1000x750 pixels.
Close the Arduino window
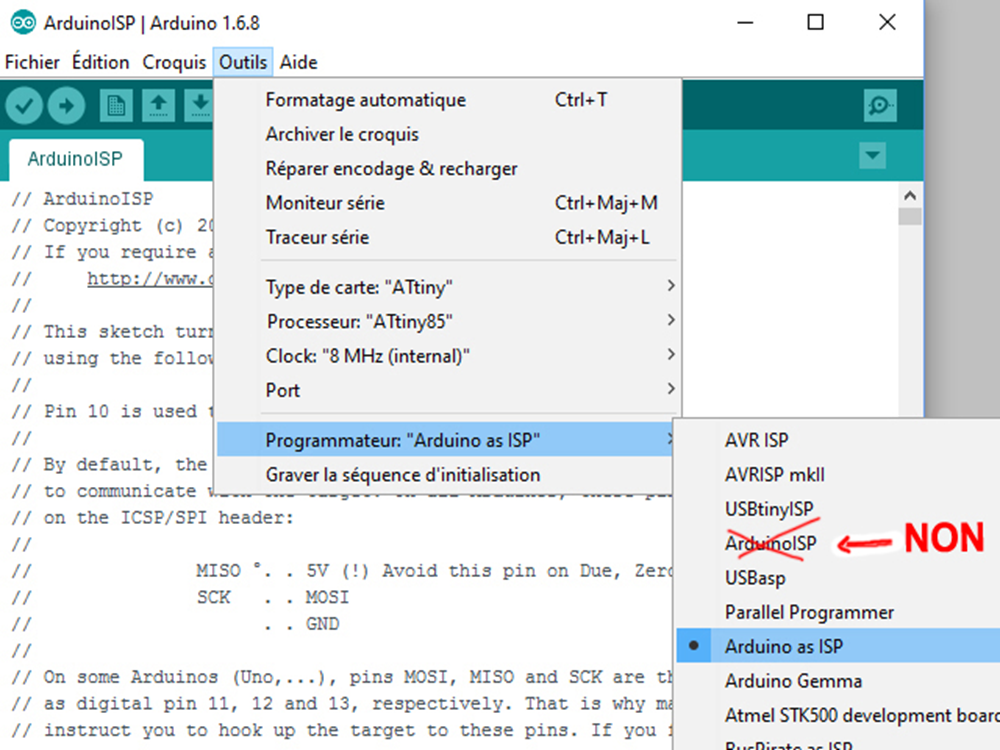click(887, 23)
